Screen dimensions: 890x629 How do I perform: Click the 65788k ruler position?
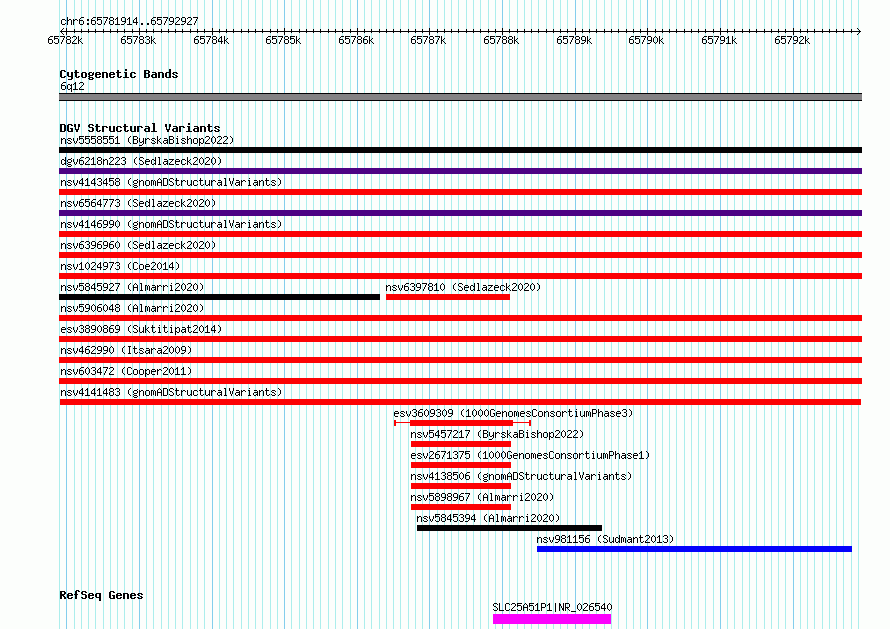501,40
